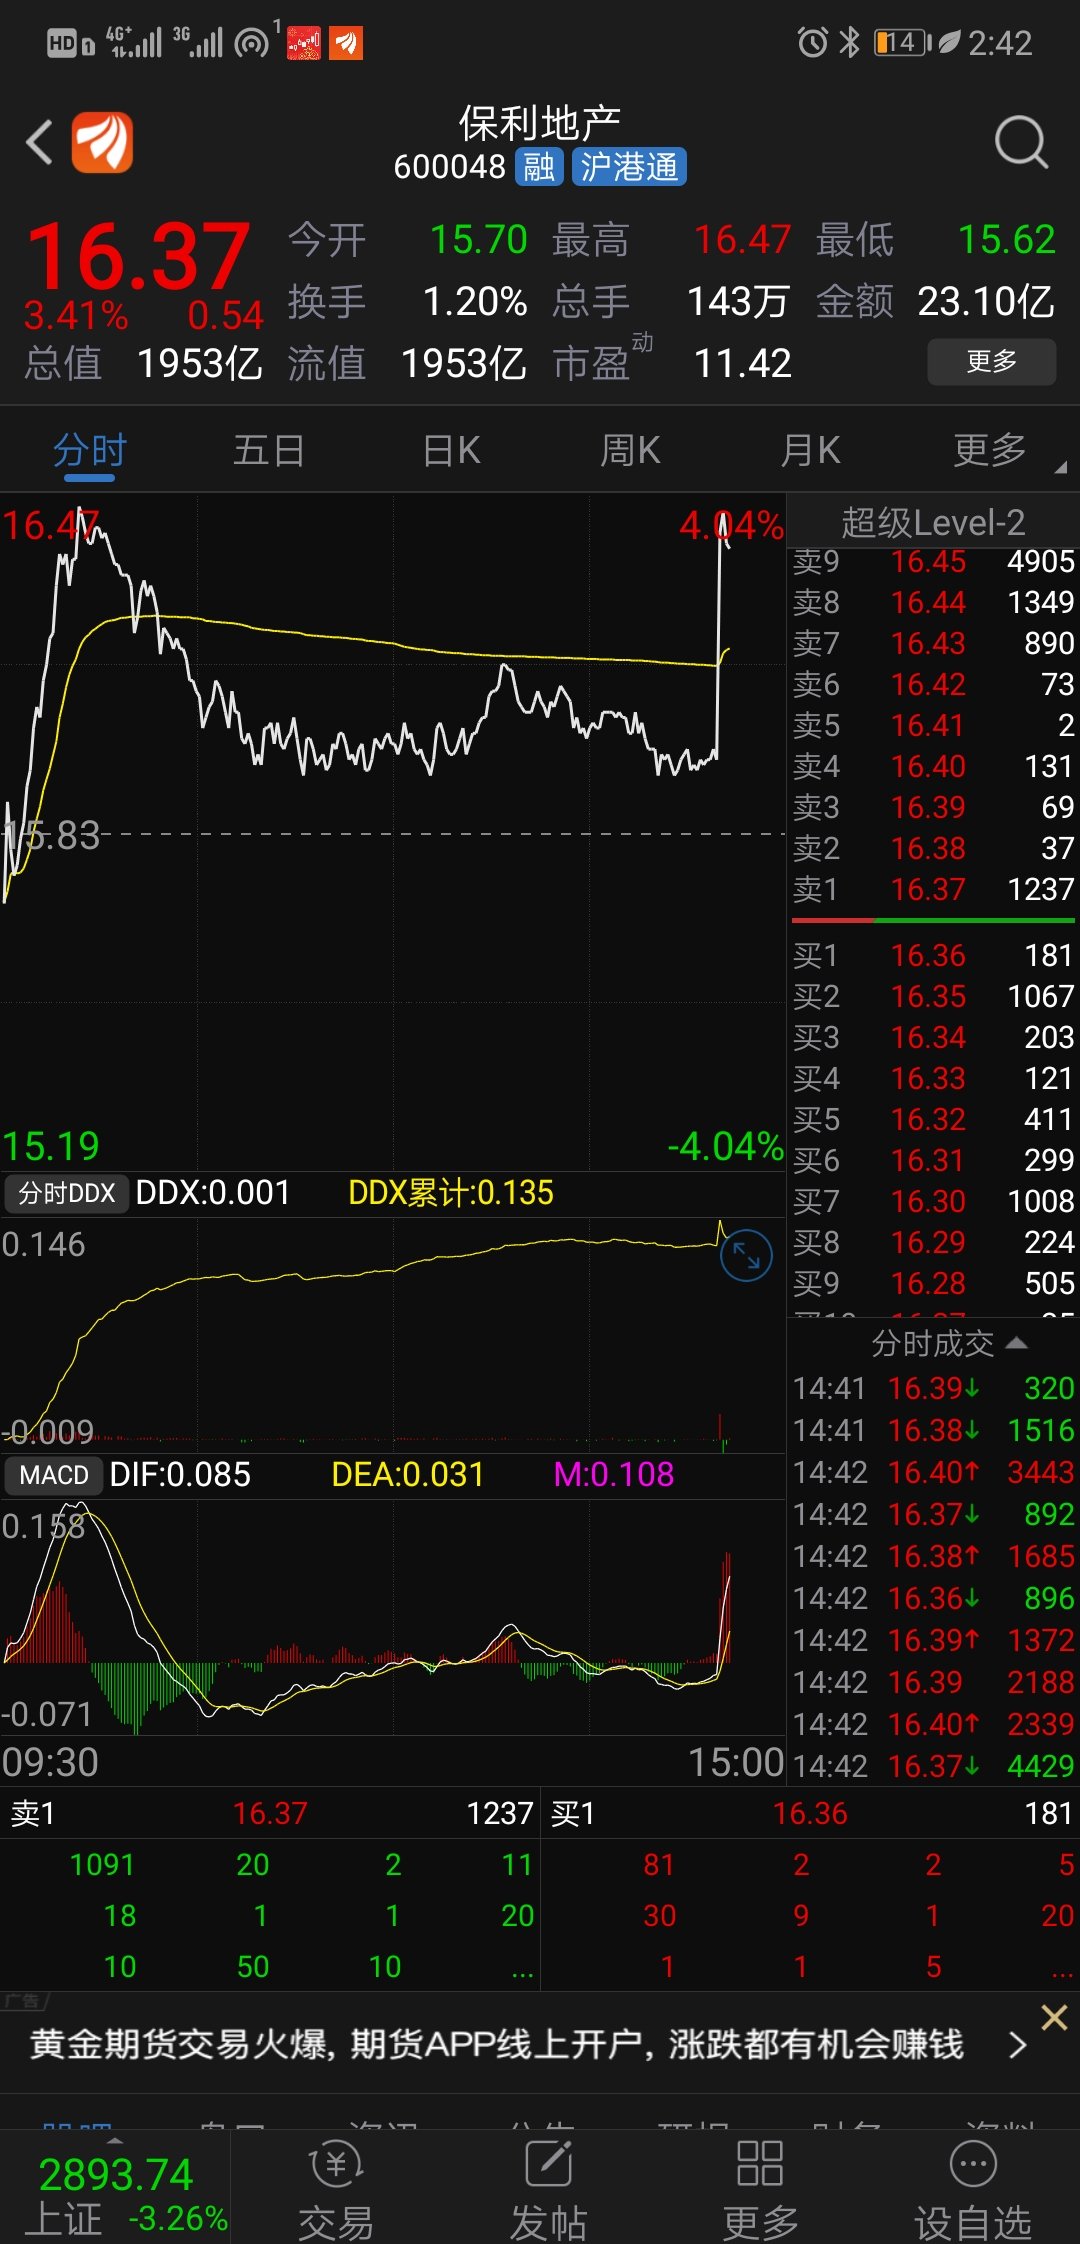Select 卖4 order at 16.40
The width and height of the screenshot is (1080, 2244).
(x=933, y=767)
